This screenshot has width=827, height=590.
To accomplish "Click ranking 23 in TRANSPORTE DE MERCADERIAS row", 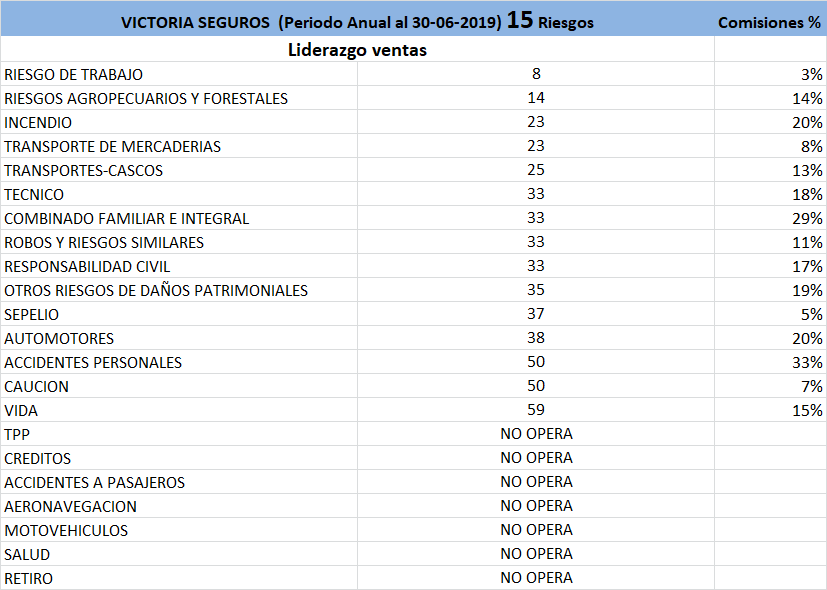I will pyautogui.click(x=536, y=146).
